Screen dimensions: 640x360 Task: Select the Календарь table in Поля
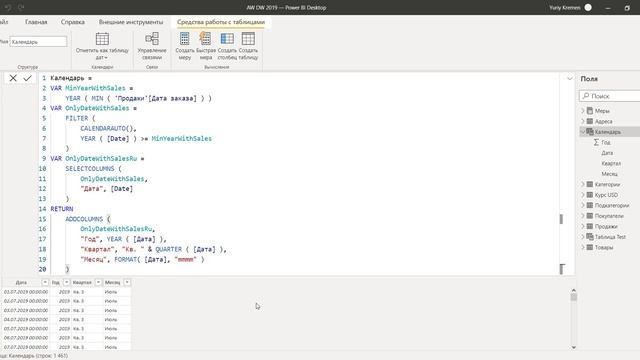coord(609,132)
